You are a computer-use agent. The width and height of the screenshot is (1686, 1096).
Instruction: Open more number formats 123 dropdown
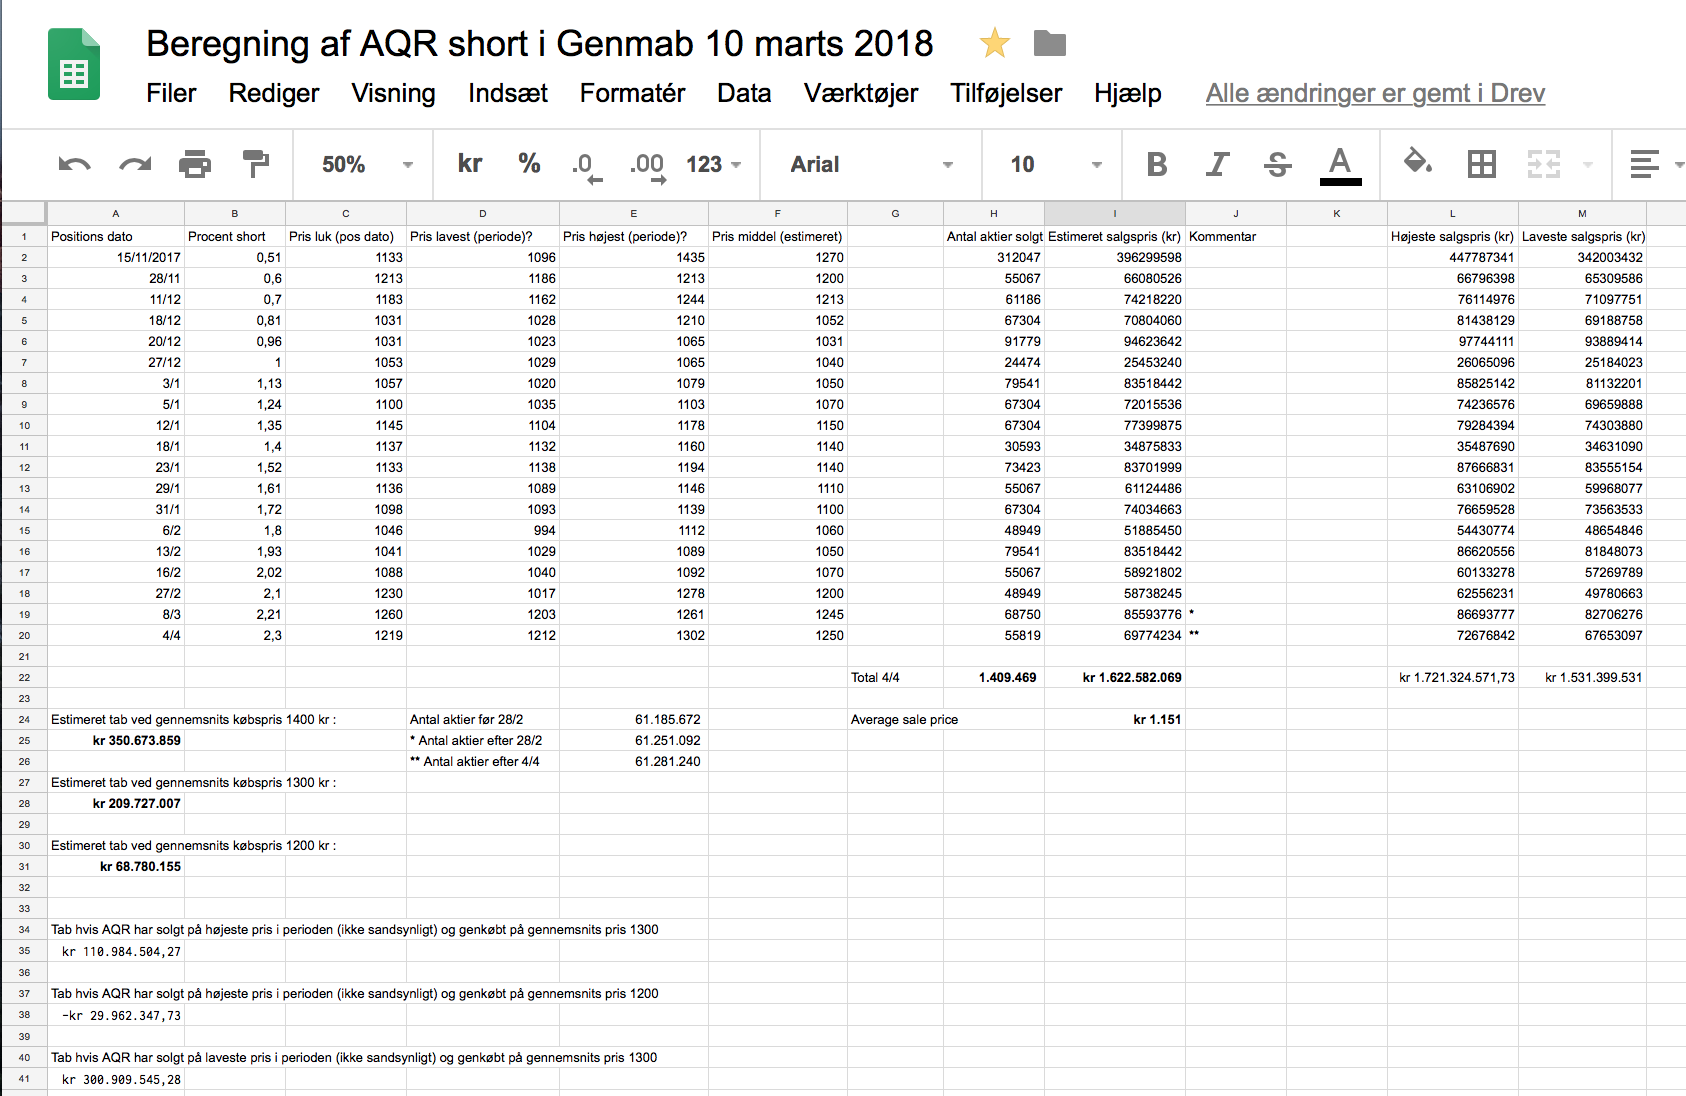[713, 165]
